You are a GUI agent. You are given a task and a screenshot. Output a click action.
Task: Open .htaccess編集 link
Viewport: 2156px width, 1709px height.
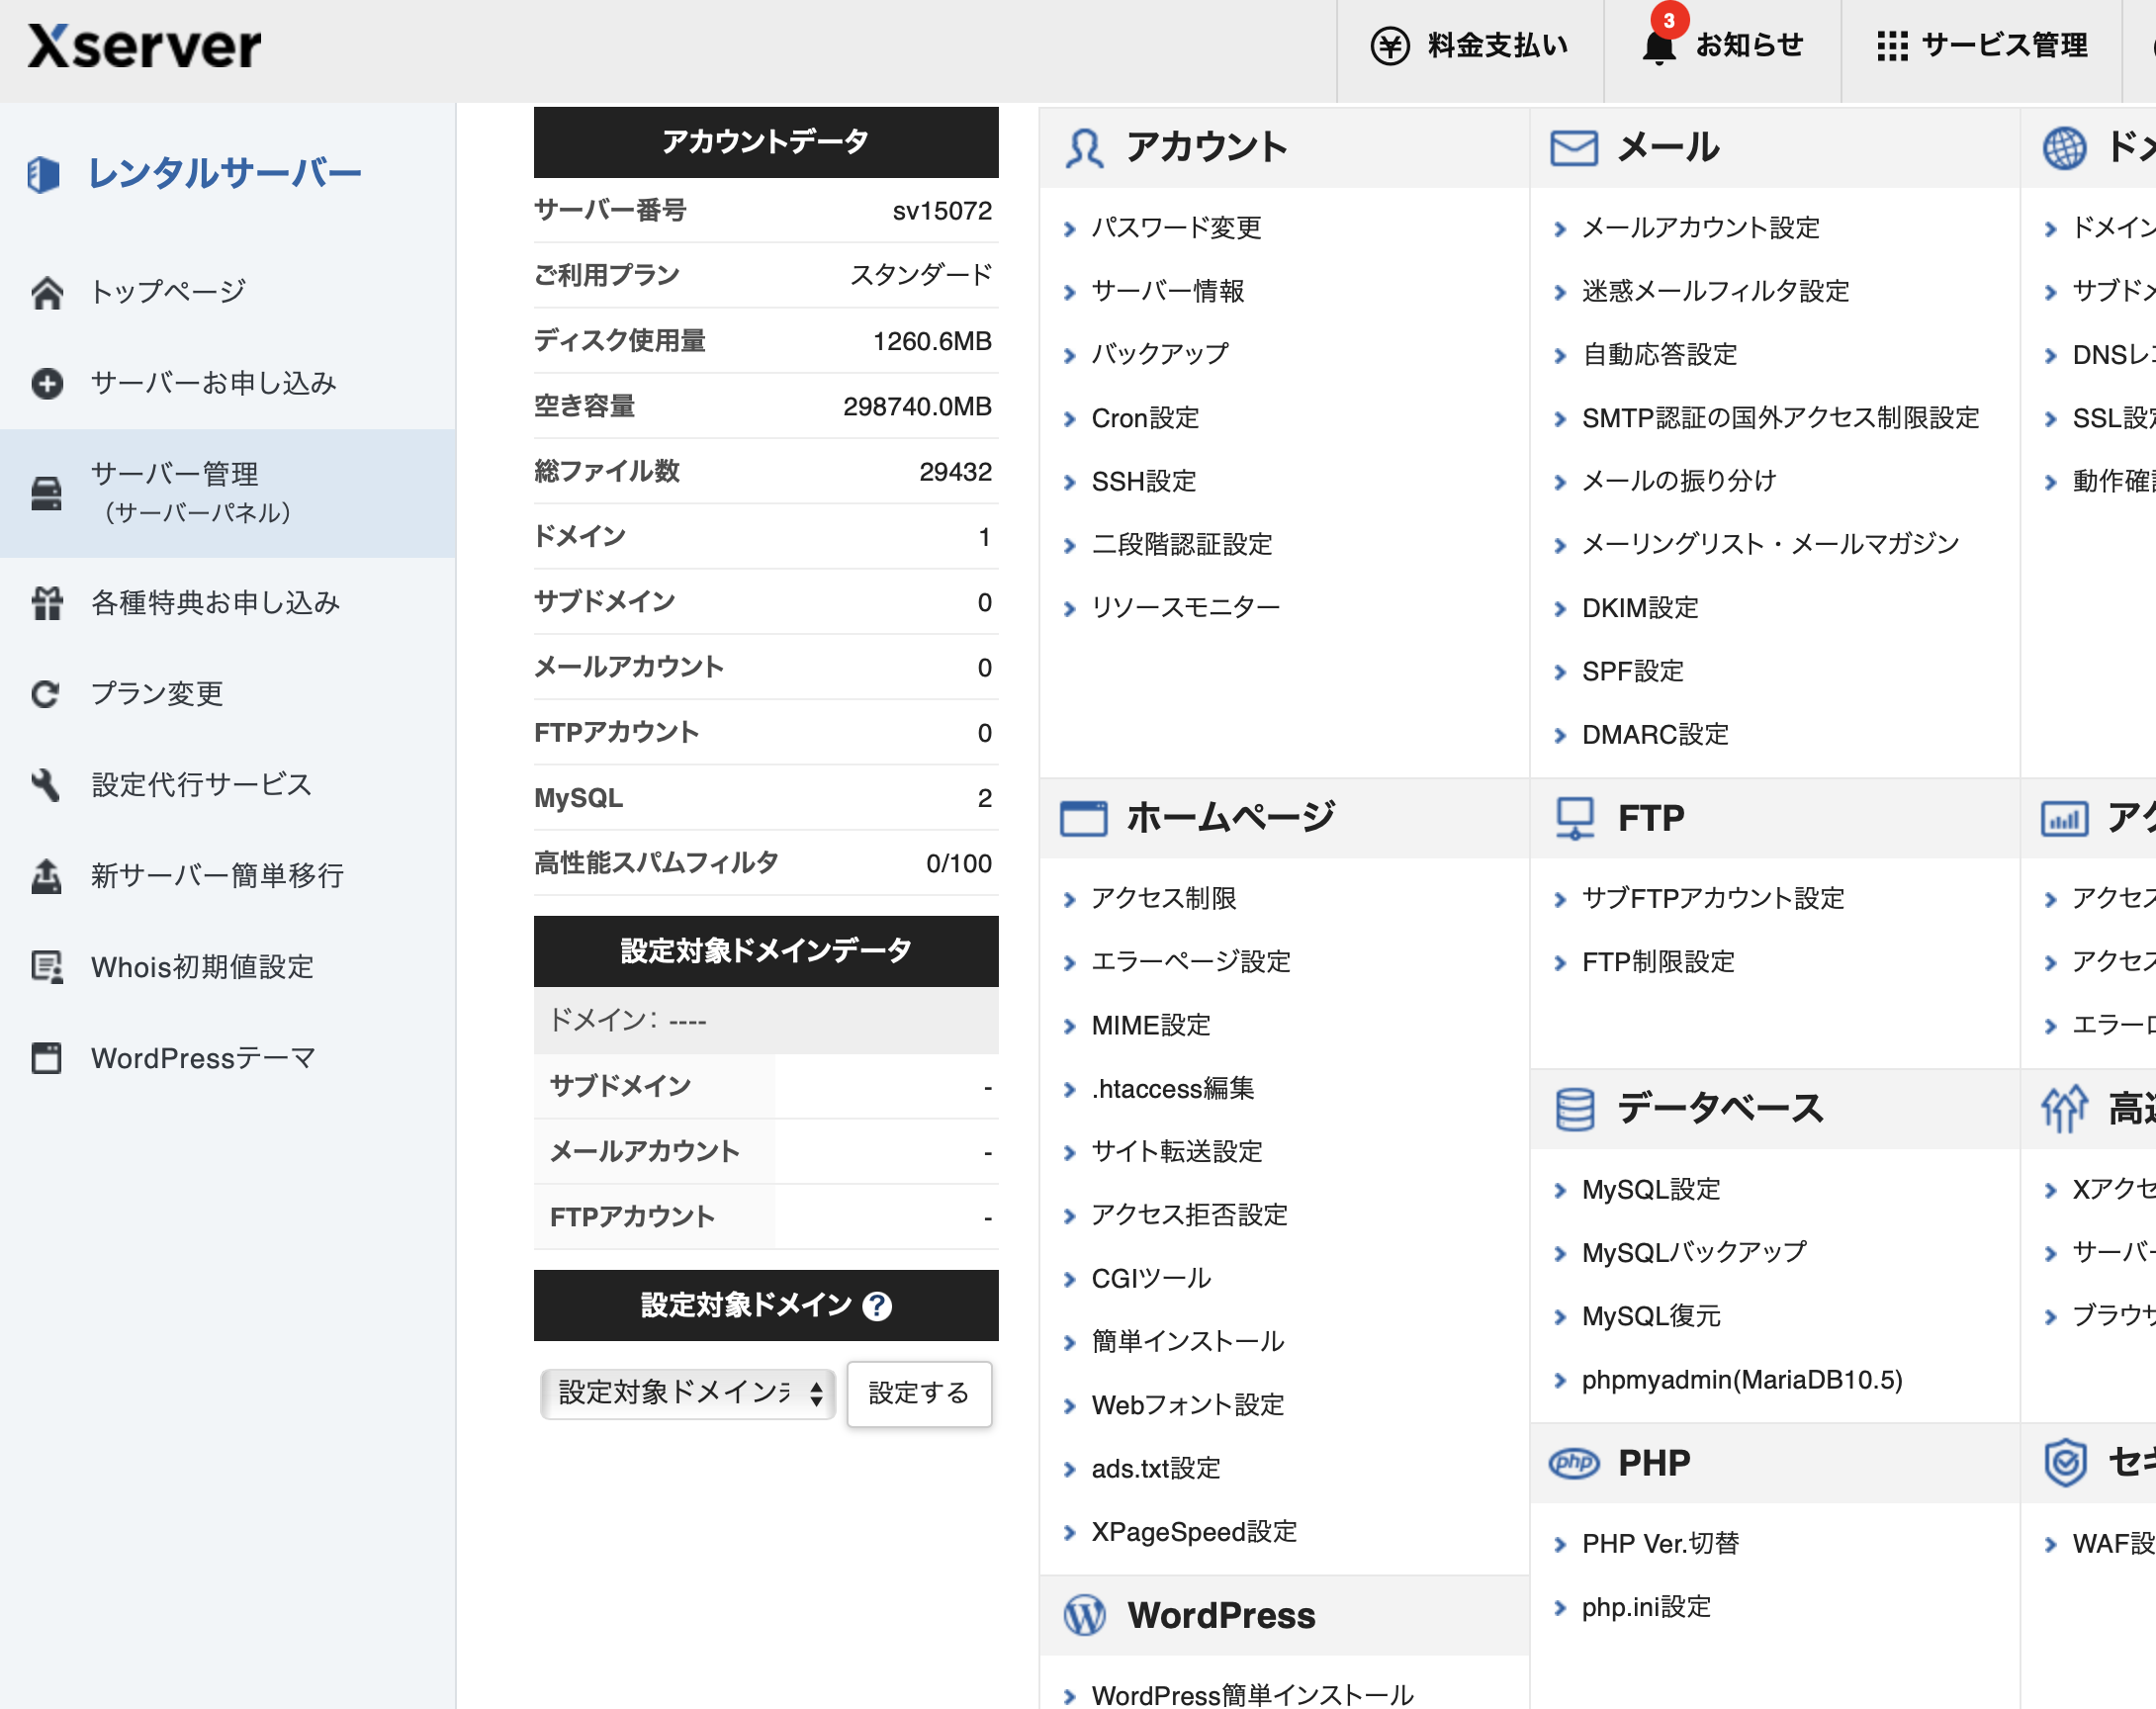pos(1172,1088)
